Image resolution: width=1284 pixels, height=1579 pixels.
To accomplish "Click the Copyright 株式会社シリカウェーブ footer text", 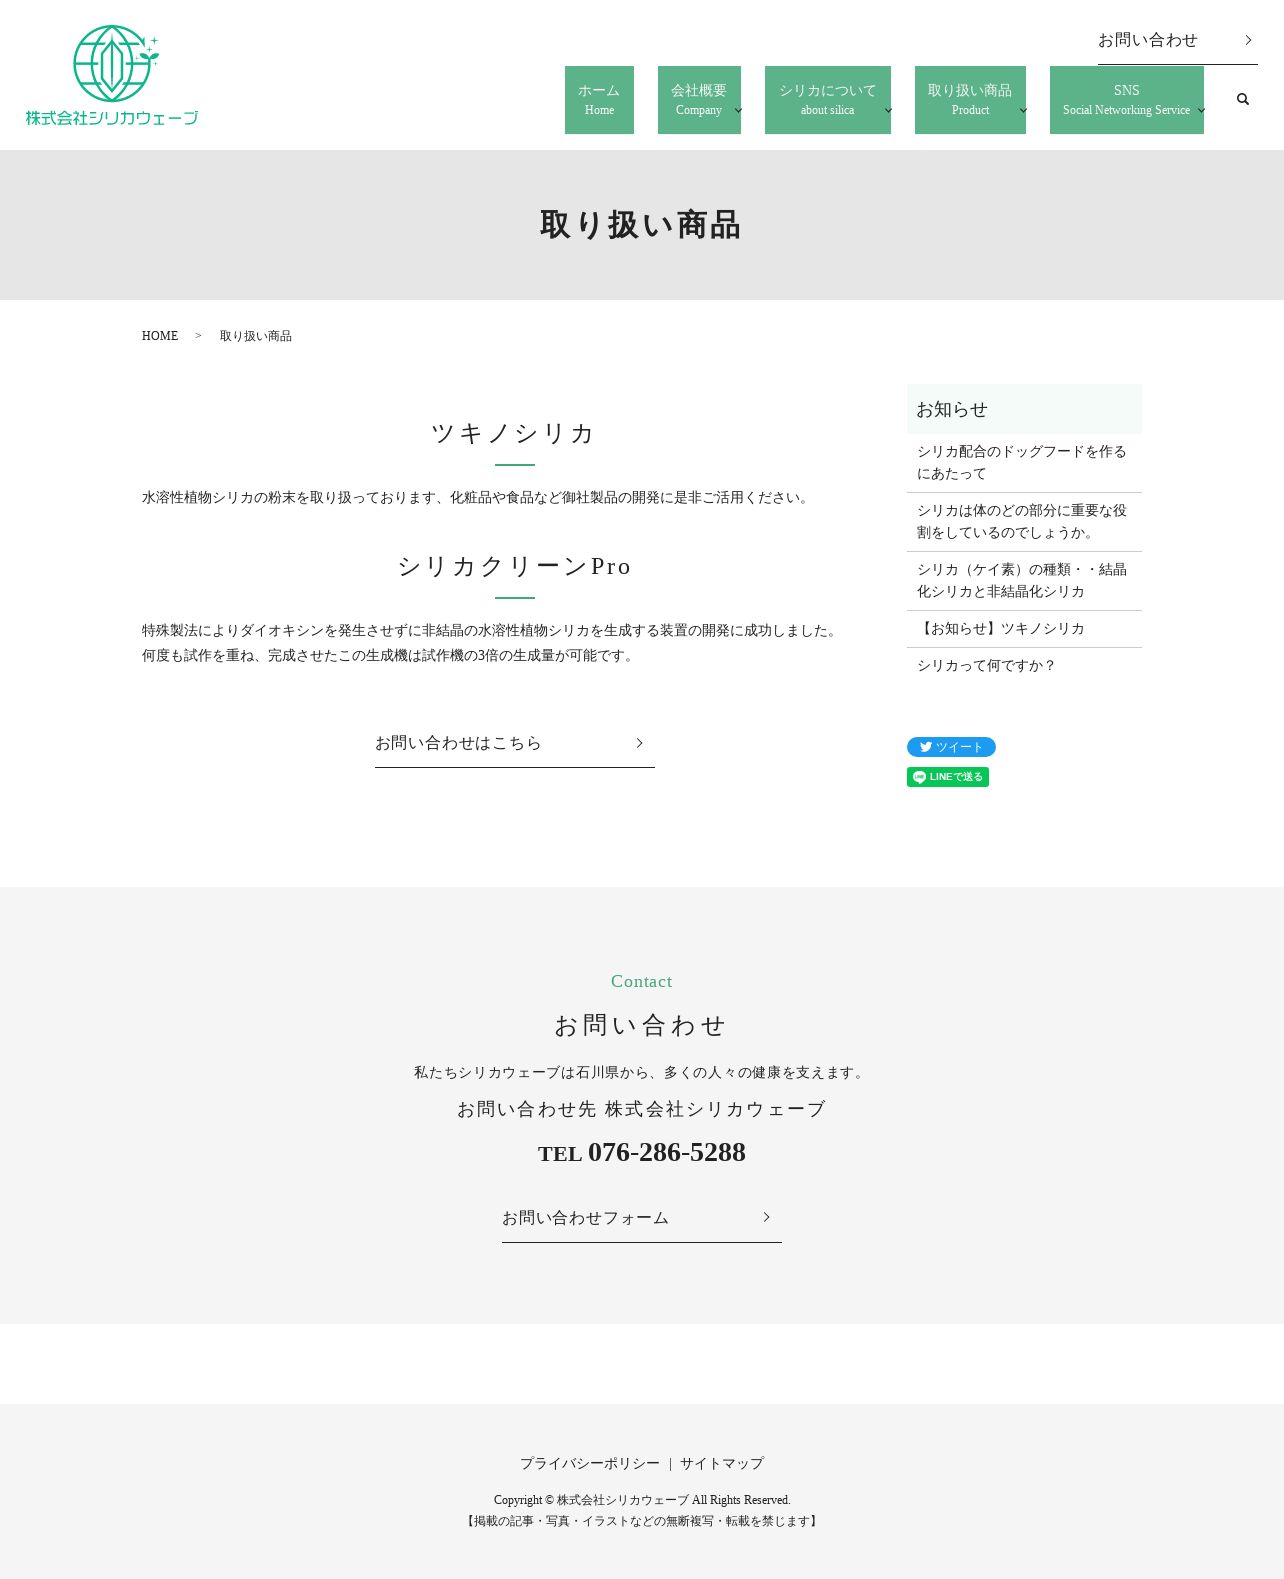I will coord(642,1500).
